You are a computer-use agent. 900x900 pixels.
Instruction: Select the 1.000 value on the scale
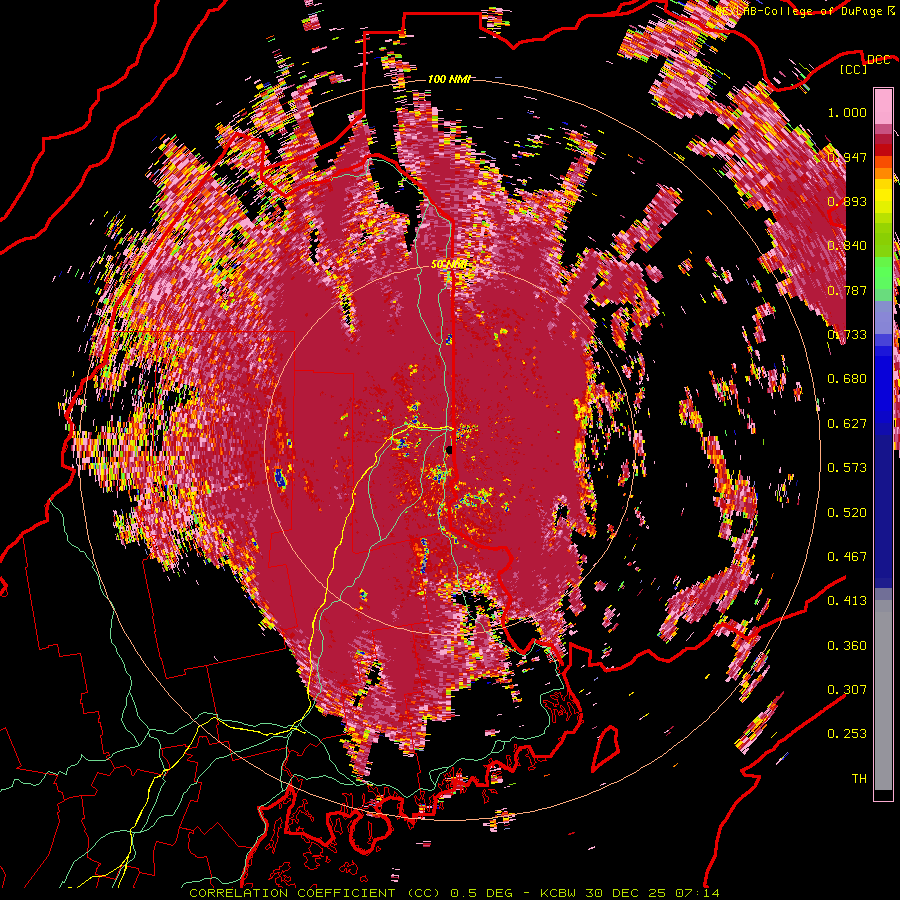(x=847, y=112)
